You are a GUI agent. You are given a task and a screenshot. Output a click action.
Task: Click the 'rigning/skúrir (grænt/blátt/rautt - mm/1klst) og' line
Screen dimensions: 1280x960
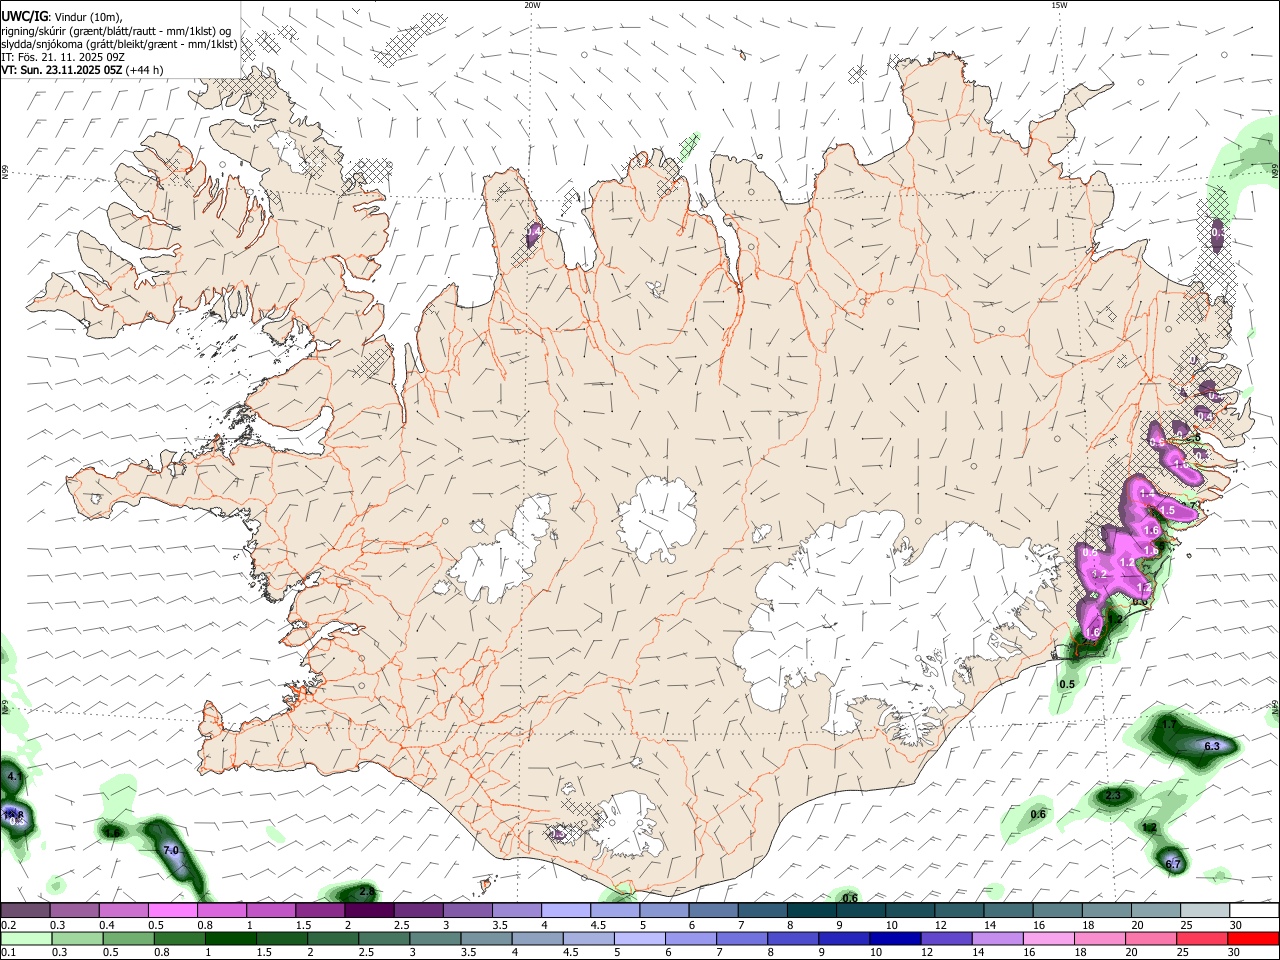click(116, 31)
